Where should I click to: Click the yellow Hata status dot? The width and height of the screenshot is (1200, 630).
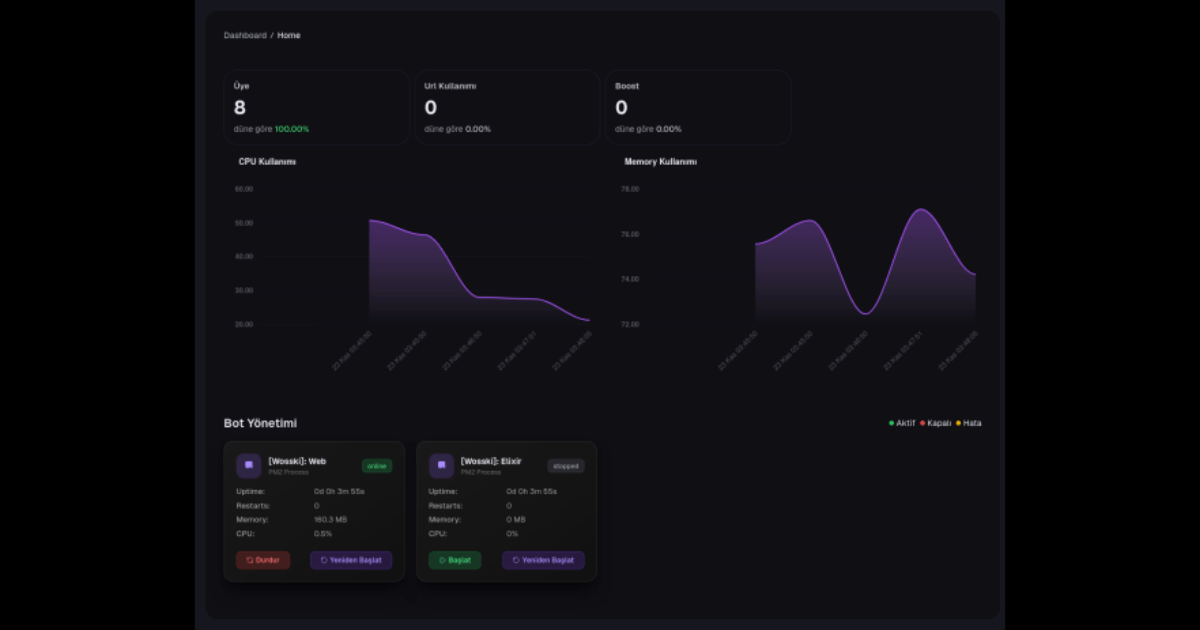coord(958,423)
